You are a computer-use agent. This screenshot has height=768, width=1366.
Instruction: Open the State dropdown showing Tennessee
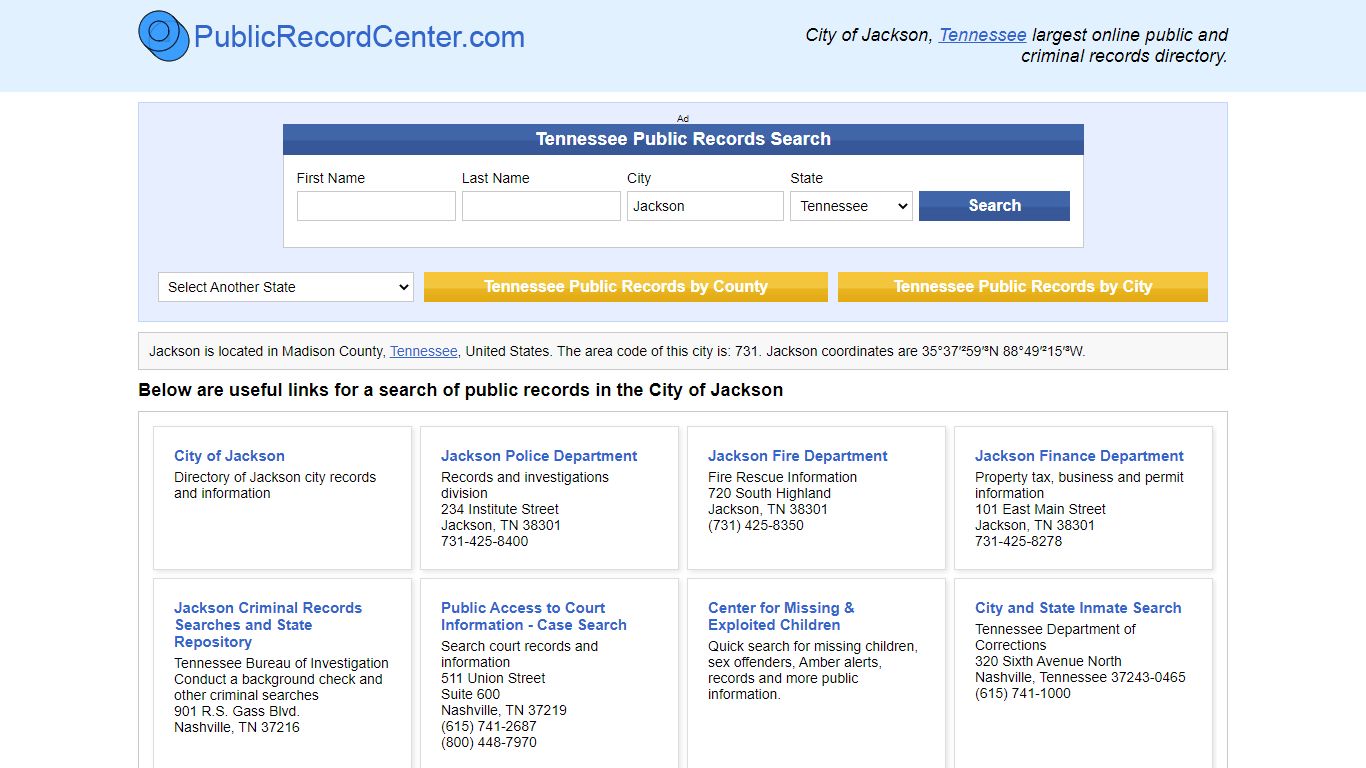point(851,206)
